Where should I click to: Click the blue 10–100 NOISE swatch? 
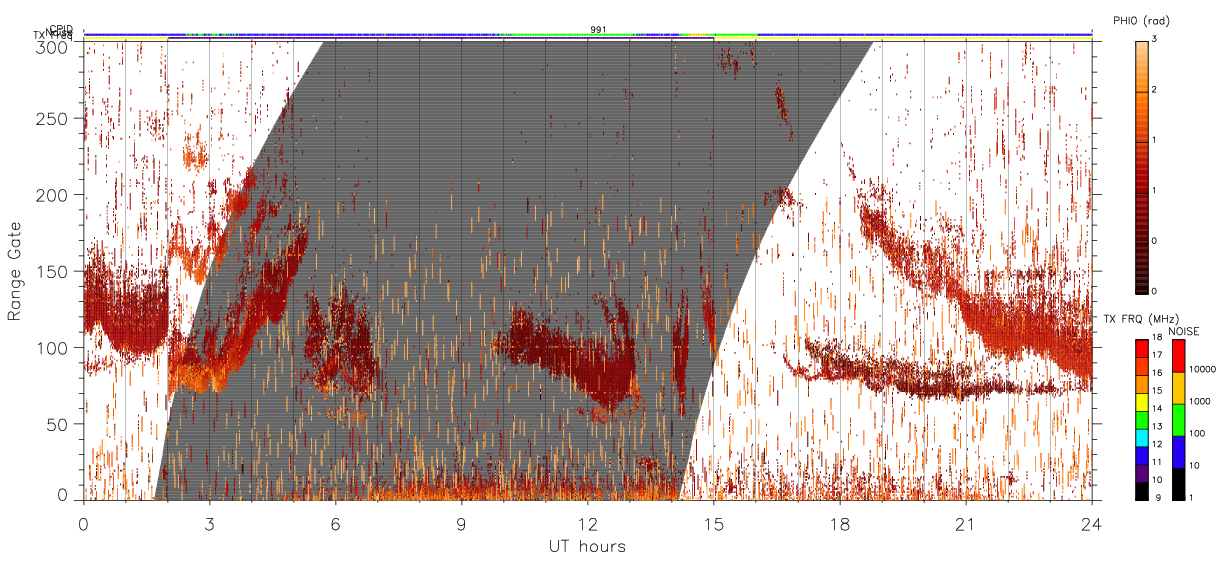[1178, 451]
